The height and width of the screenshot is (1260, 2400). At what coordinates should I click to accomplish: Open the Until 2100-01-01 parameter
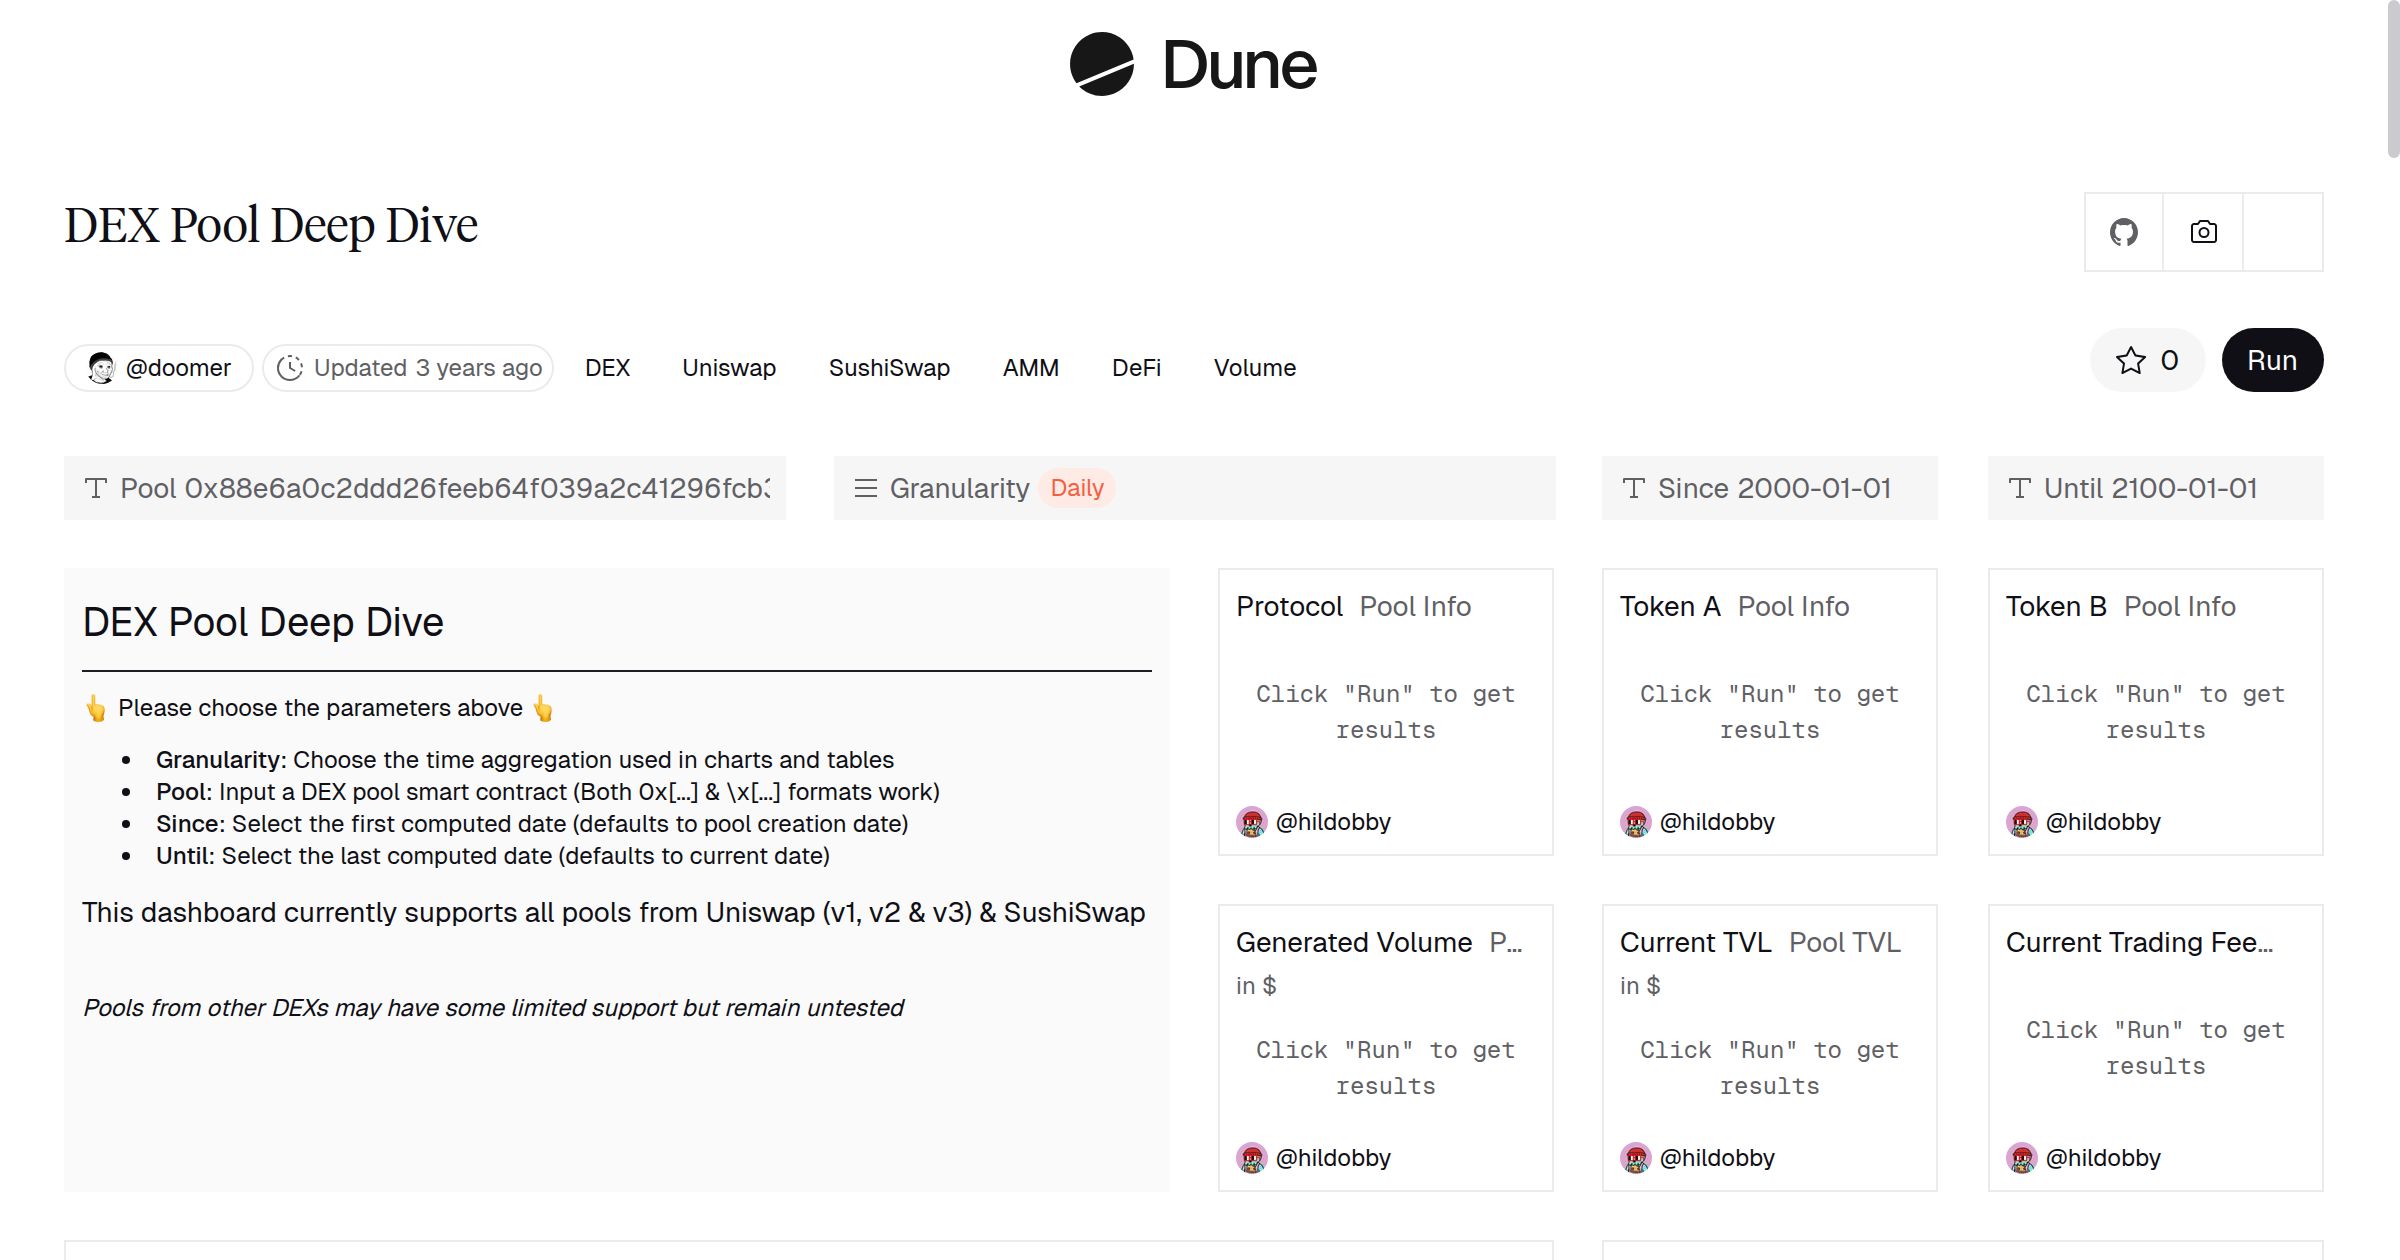tap(2150, 488)
